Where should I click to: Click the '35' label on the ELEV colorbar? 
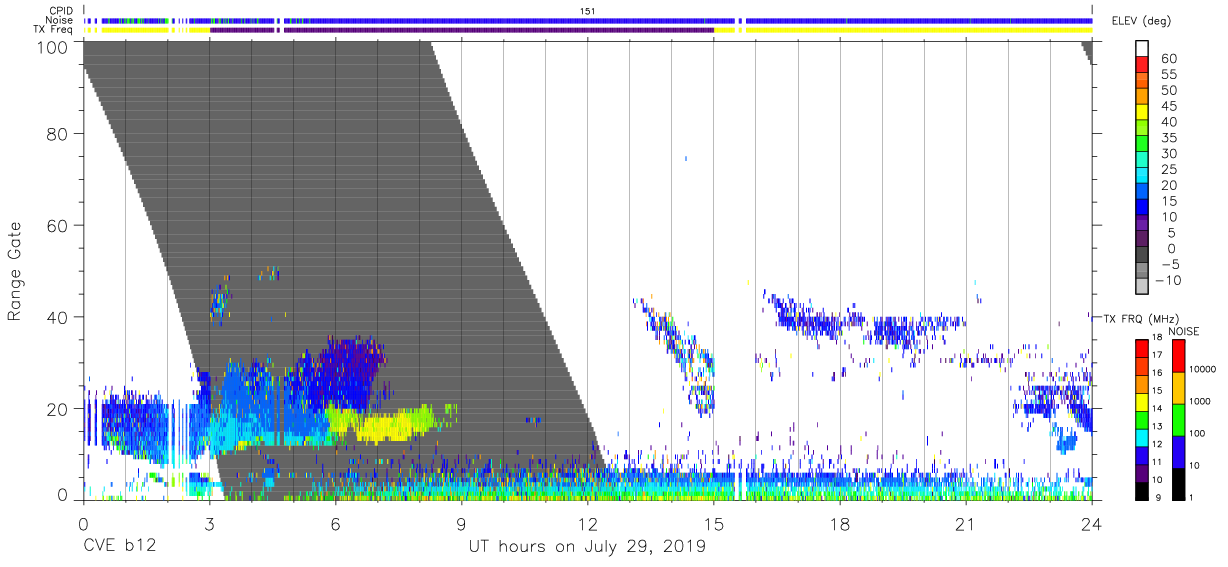[1169, 137]
